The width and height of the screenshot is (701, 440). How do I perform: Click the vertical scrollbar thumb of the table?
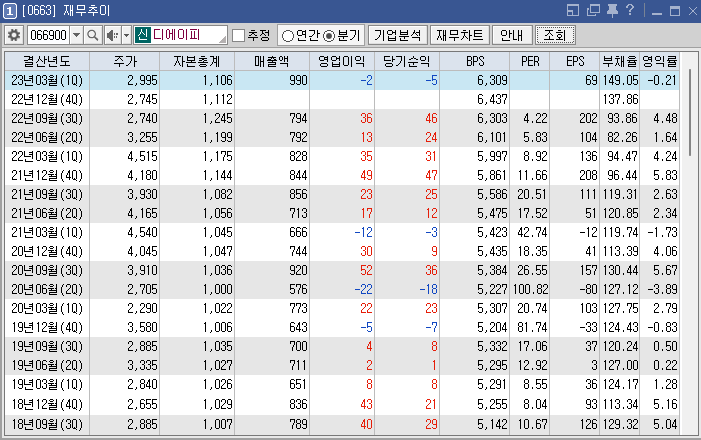(690, 112)
